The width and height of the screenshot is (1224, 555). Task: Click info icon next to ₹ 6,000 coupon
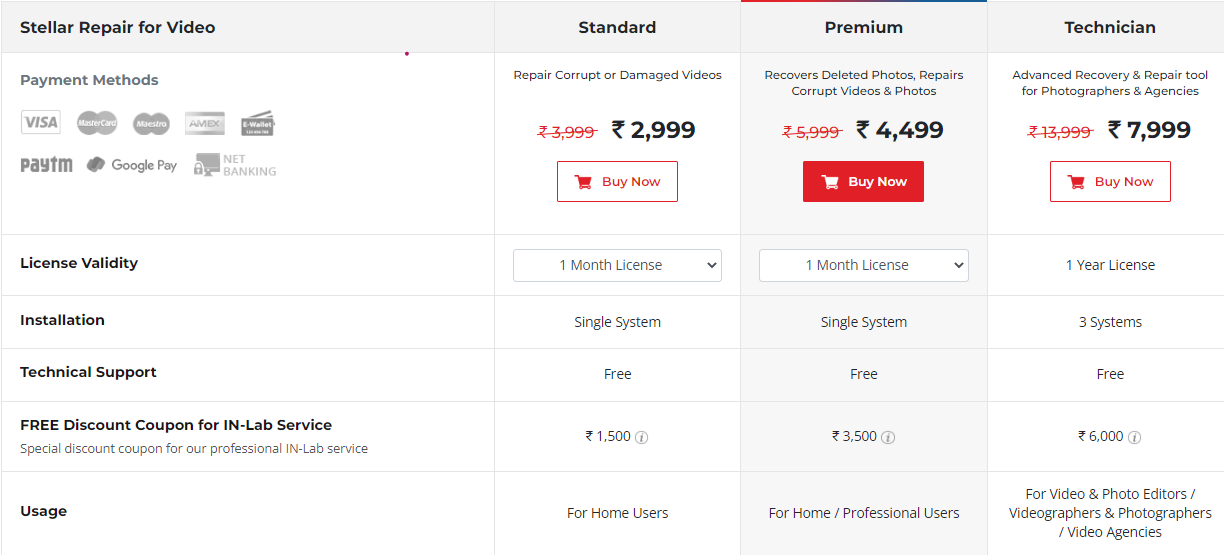1135,437
